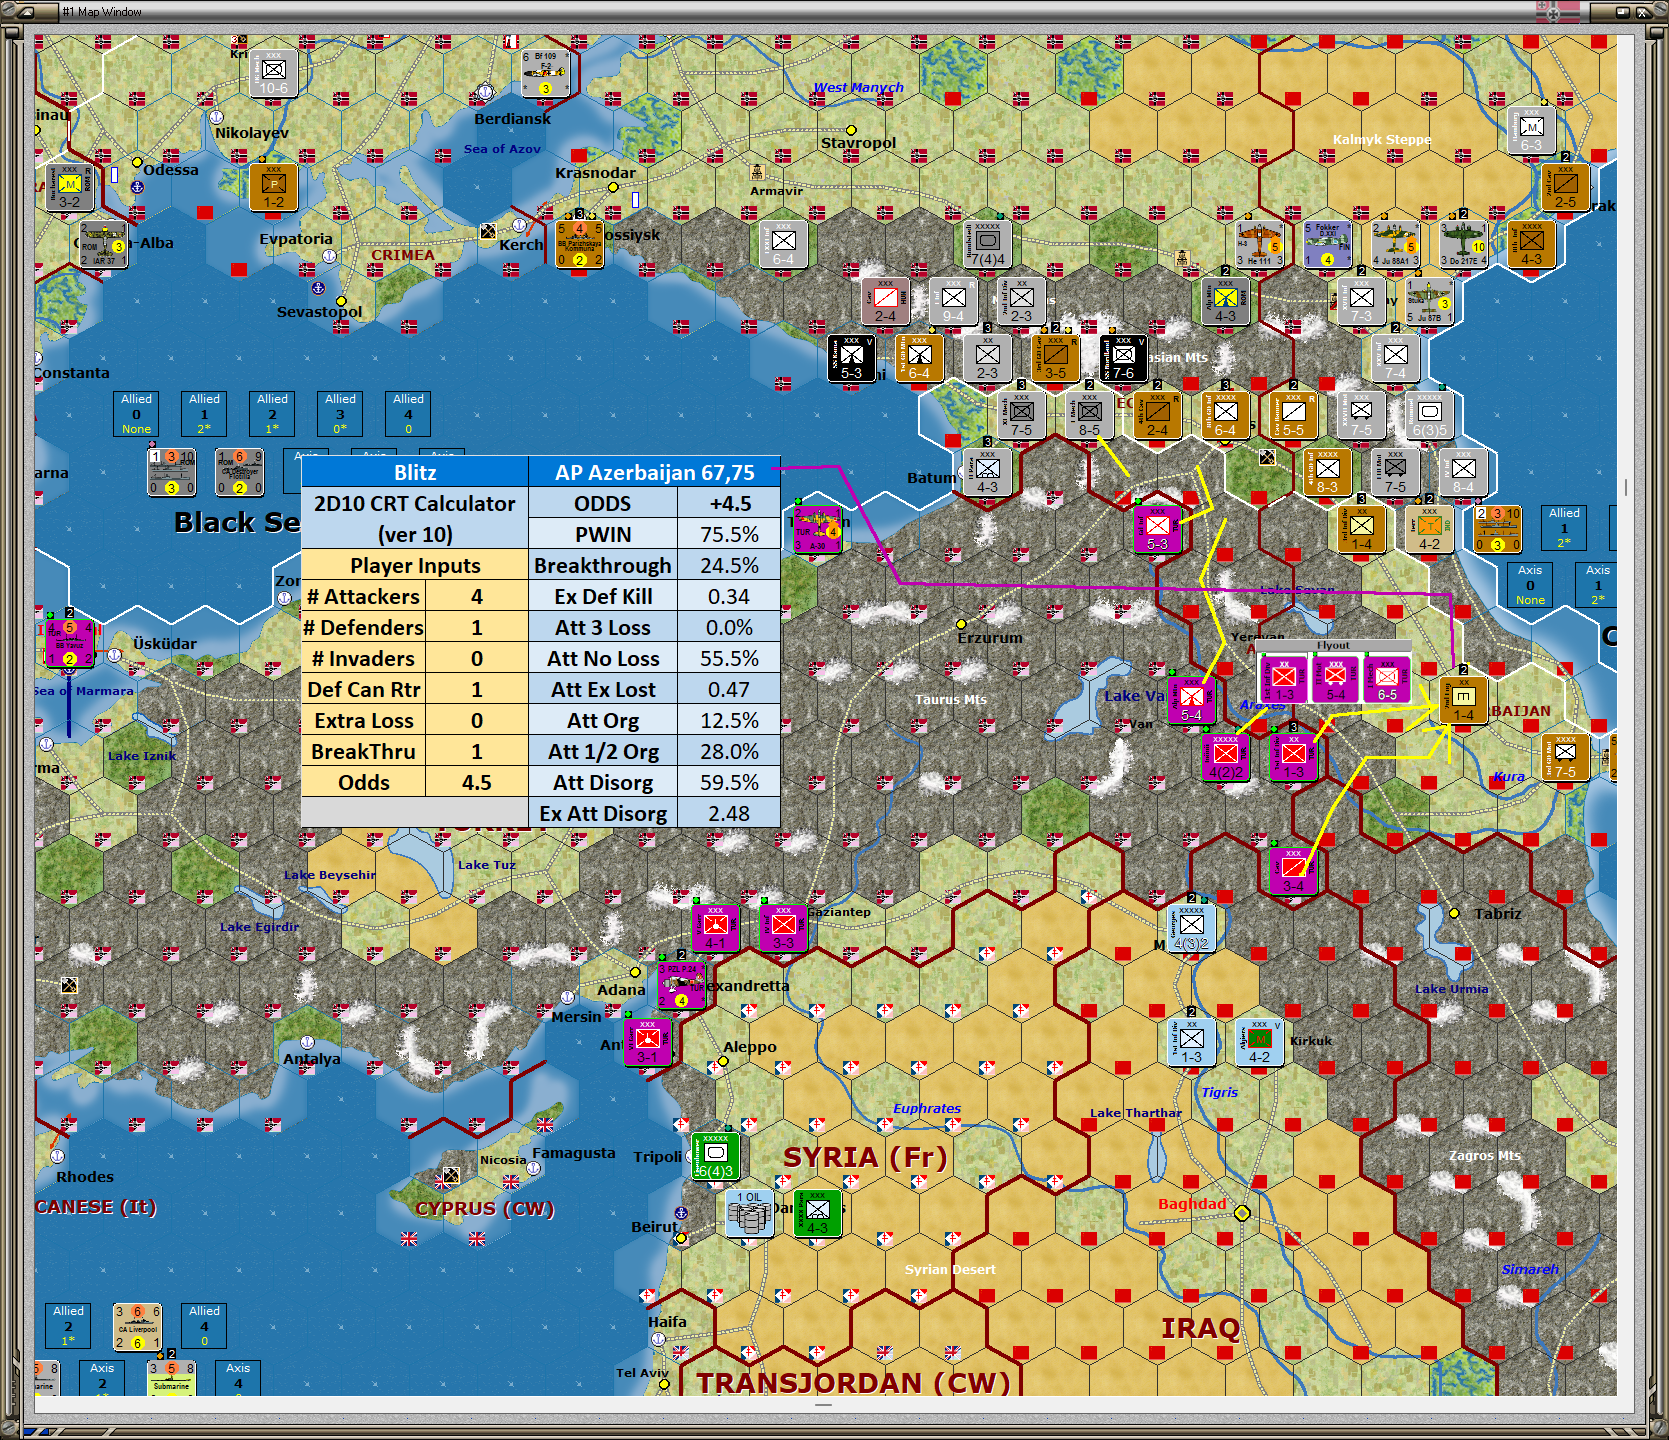
Task: Select the 10-6 counter at top left
Action: click(x=273, y=73)
